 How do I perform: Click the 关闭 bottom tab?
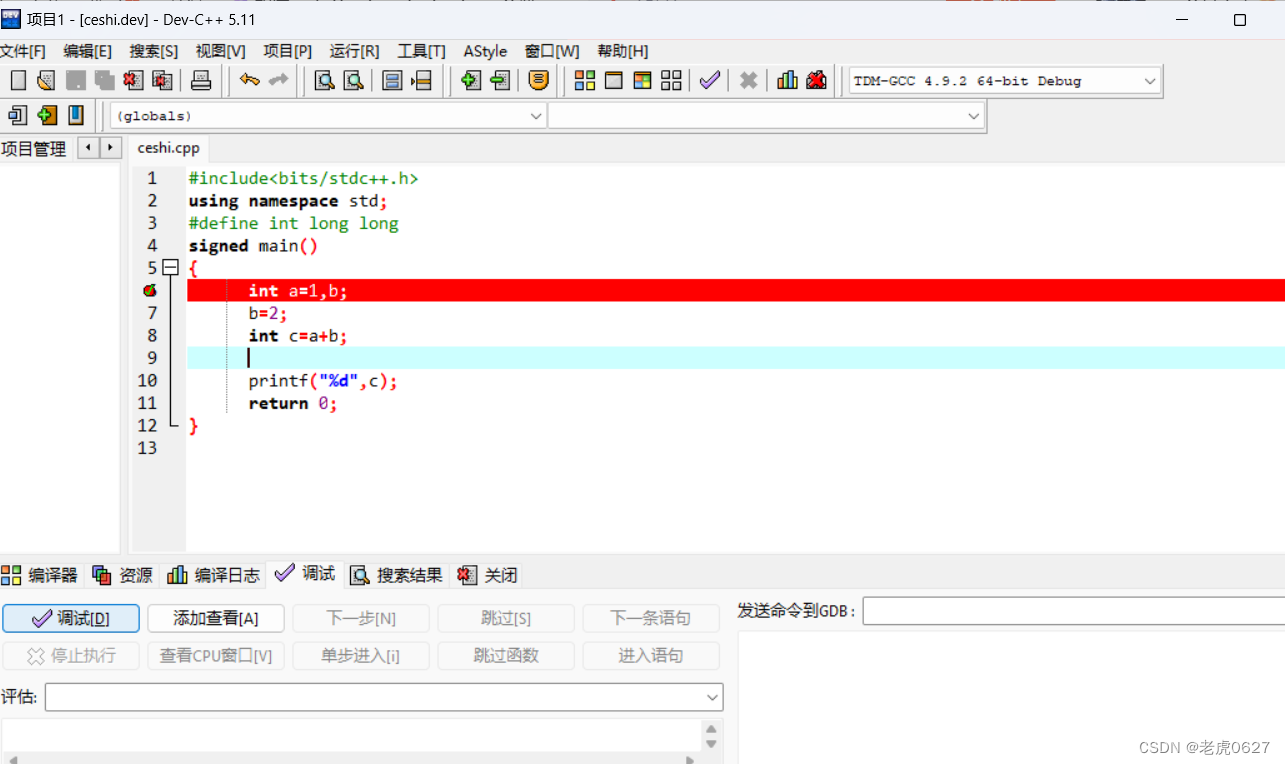click(487, 575)
